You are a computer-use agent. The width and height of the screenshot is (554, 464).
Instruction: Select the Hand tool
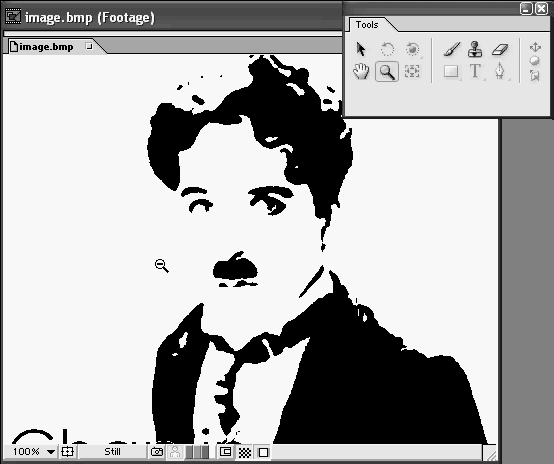click(x=361, y=71)
